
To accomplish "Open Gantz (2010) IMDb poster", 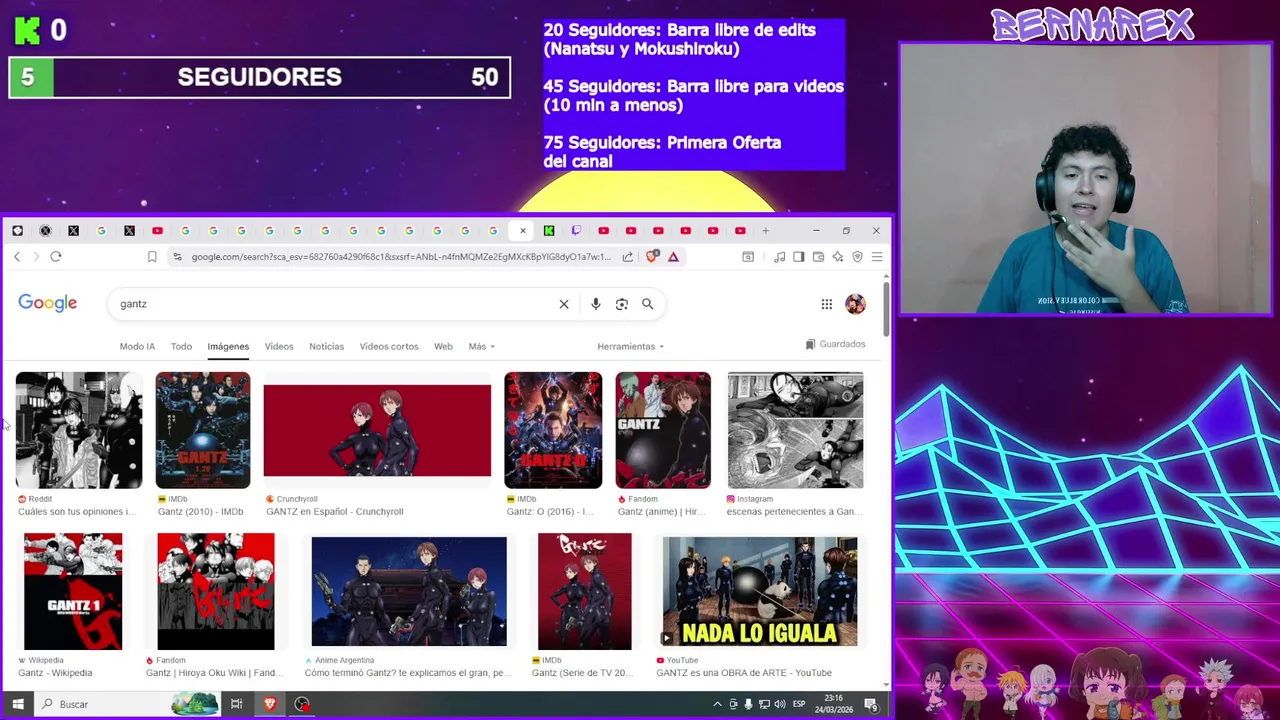I will [203, 430].
